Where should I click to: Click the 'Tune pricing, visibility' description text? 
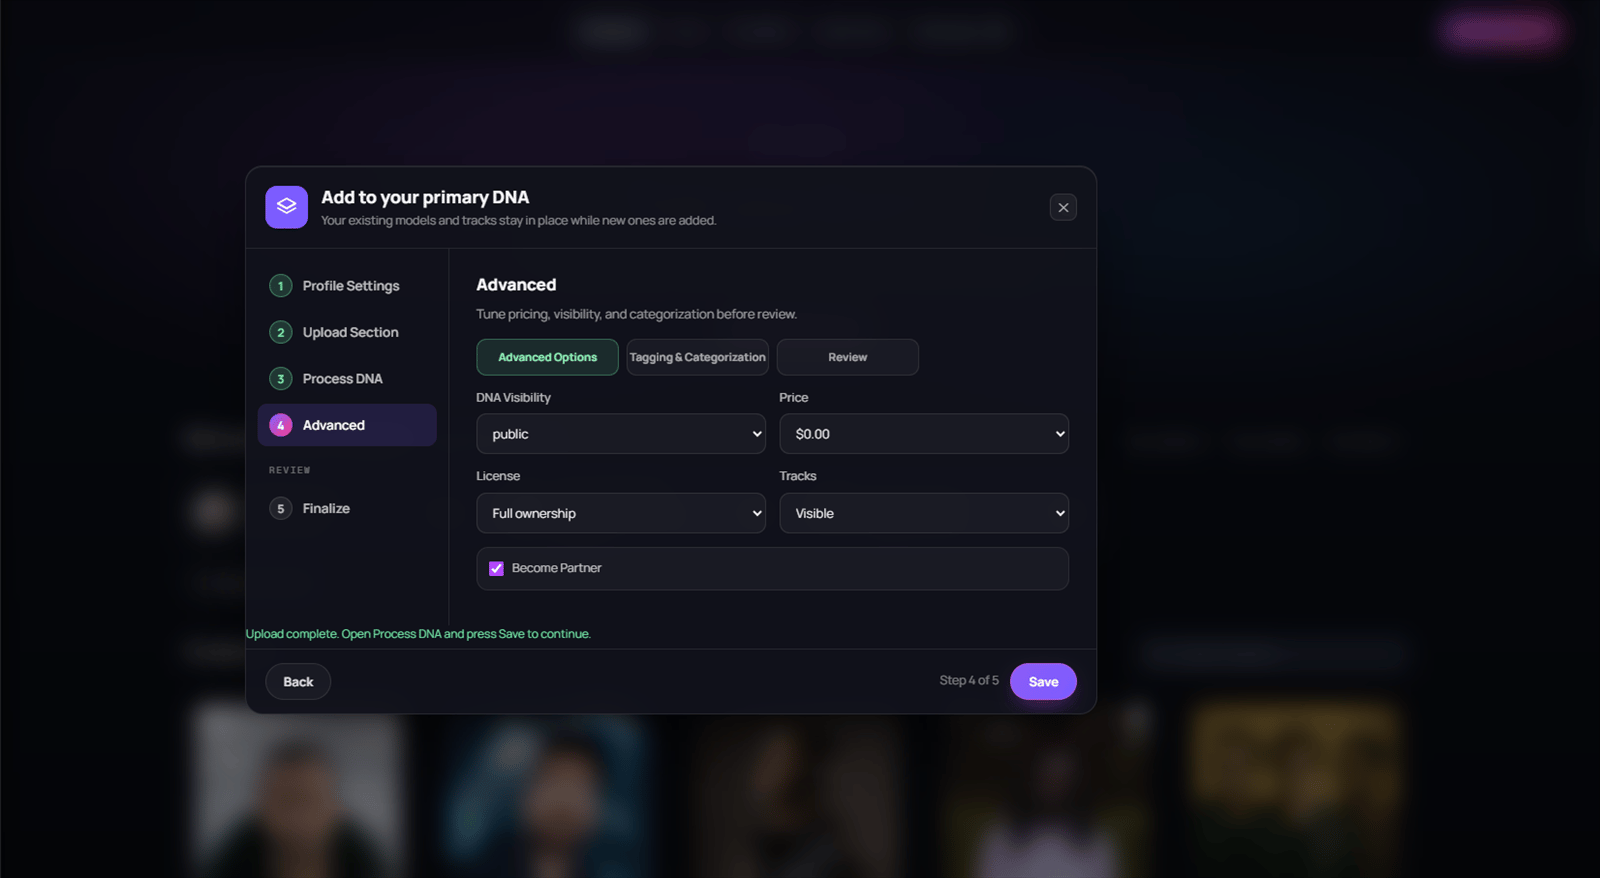point(636,314)
